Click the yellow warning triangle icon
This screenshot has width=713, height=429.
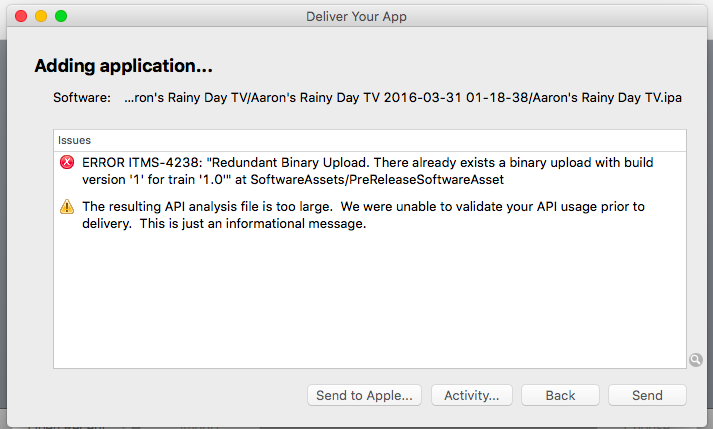(x=67, y=207)
